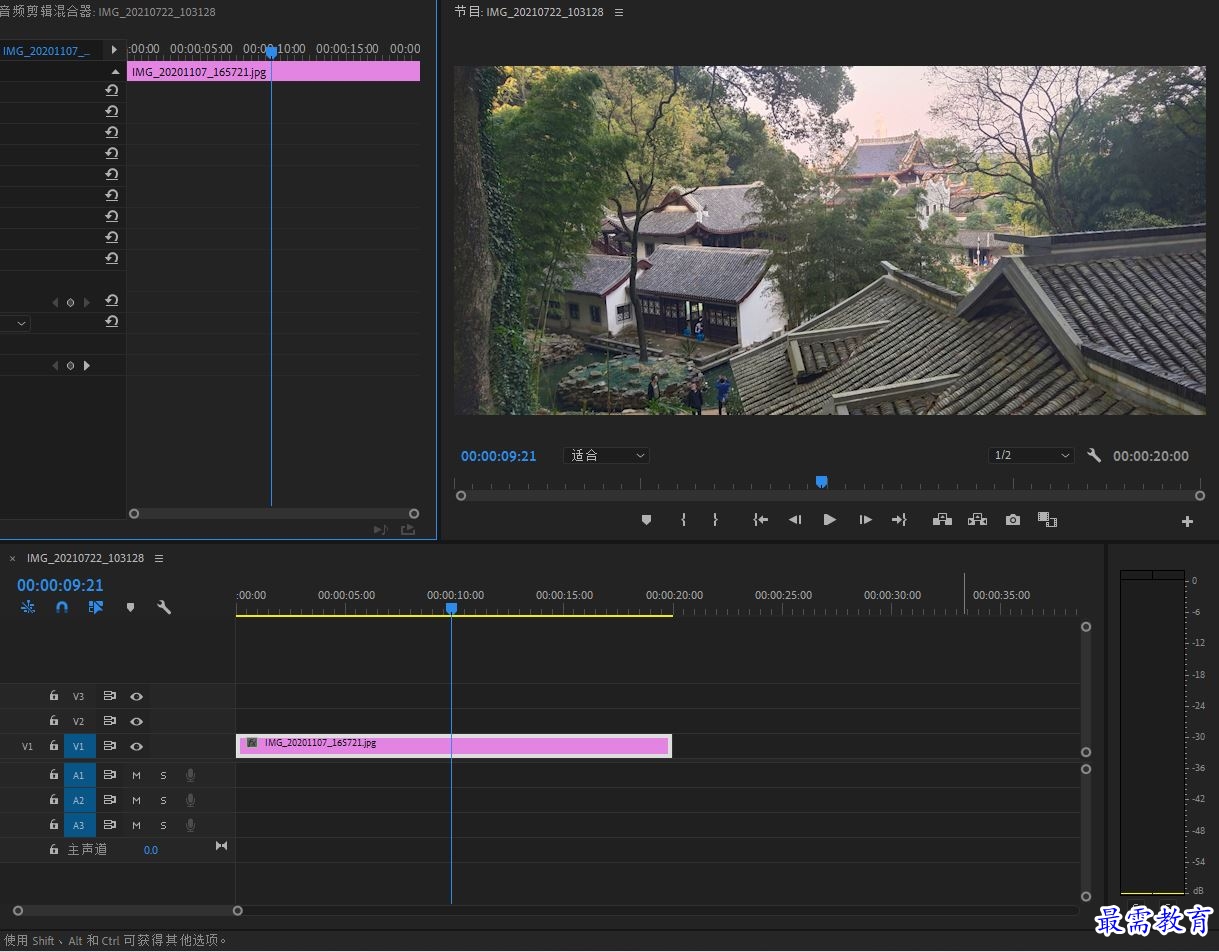Image resolution: width=1219 pixels, height=952 pixels.
Task: Click the timeline horizontal zoom scrollbar
Action: (x=127, y=910)
